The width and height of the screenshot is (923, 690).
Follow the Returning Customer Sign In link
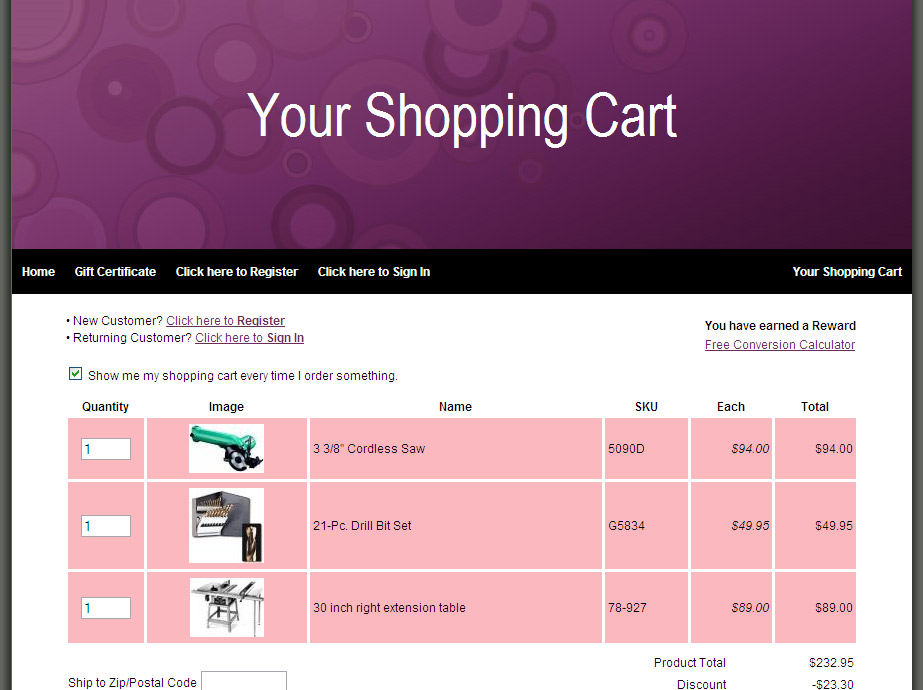pyautogui.click(x=249, y=338)
